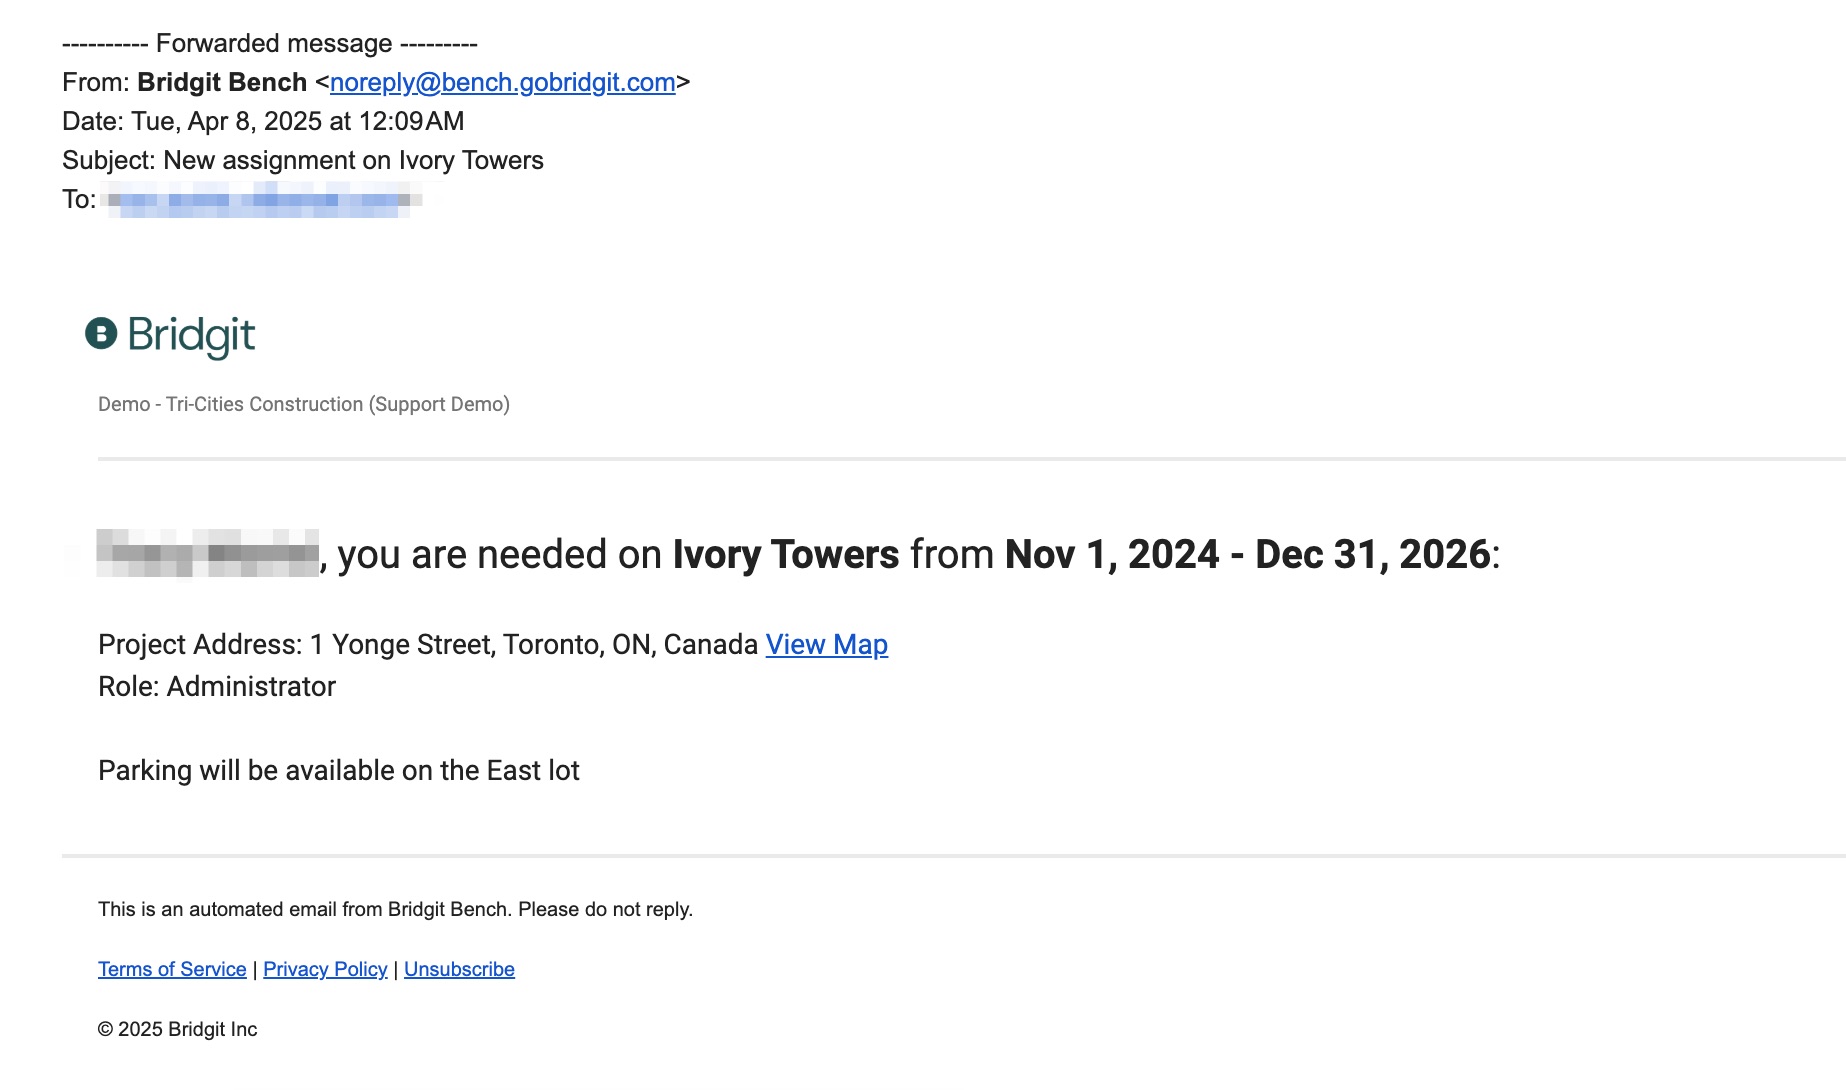The height and width of the screenshot is (1090, 1846).
Task: Select the 'Forwarded message' header text
Action: 274,43
